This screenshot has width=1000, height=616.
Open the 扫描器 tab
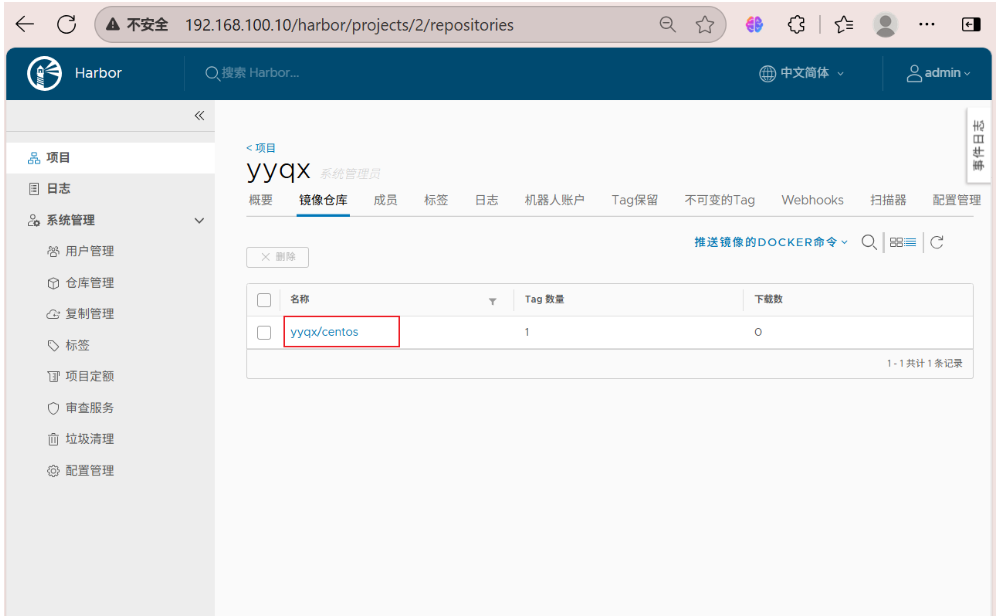pyautogui.click(x=888, y=200)
